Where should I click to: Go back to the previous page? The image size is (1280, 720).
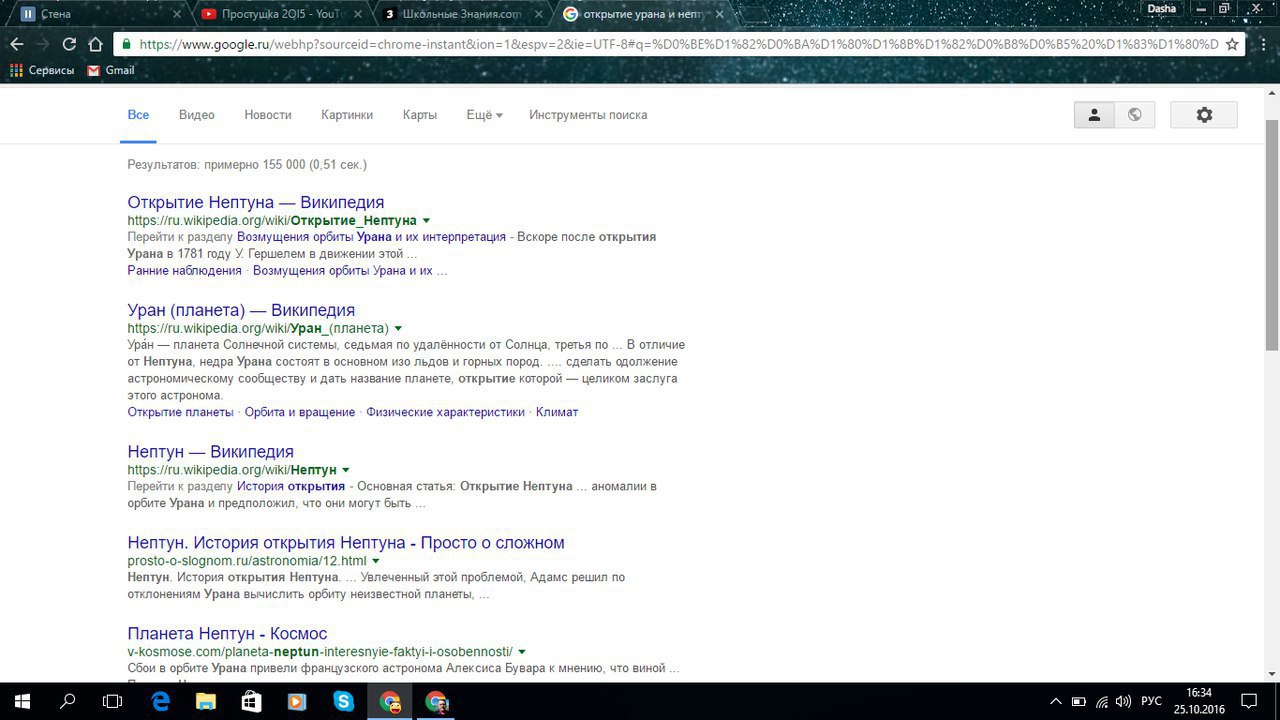(x=17, y=44)
